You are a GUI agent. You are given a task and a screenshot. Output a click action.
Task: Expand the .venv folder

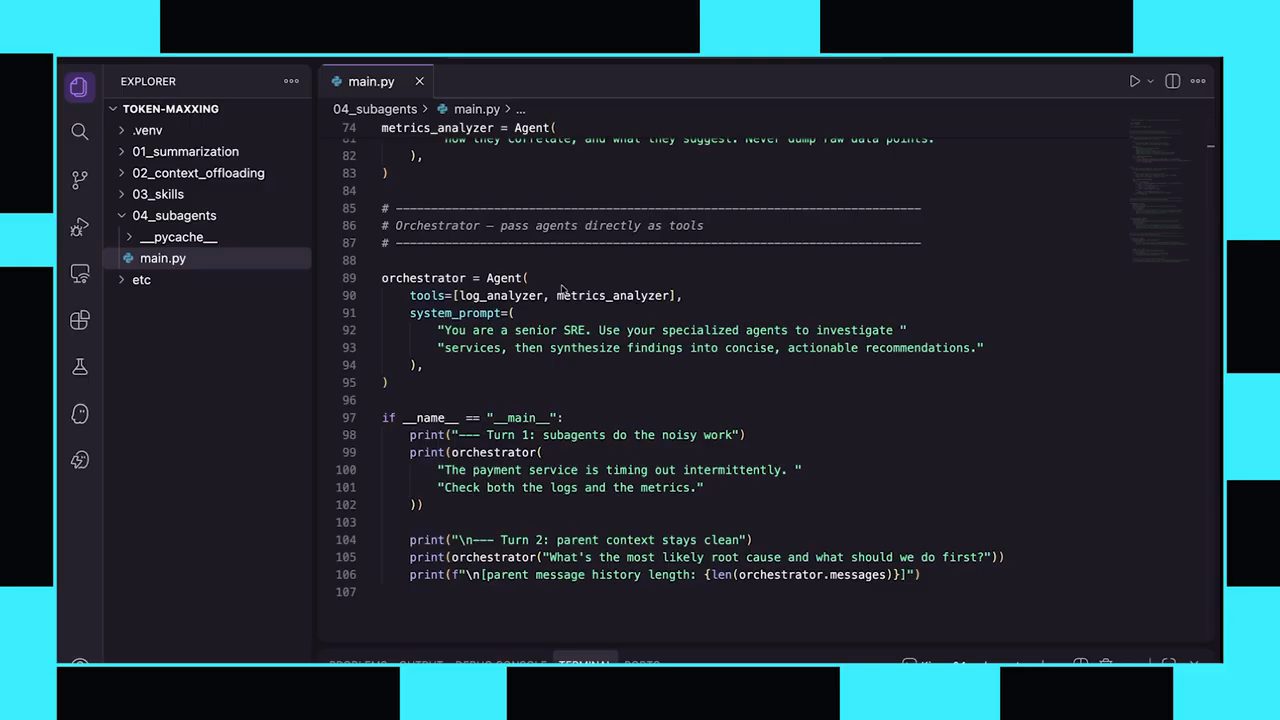click(121, 130)
